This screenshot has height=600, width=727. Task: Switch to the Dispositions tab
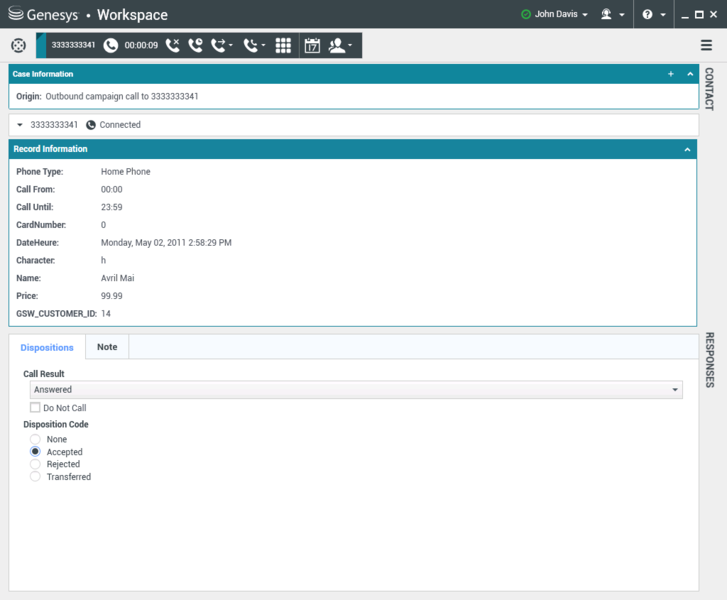(47, 347)
